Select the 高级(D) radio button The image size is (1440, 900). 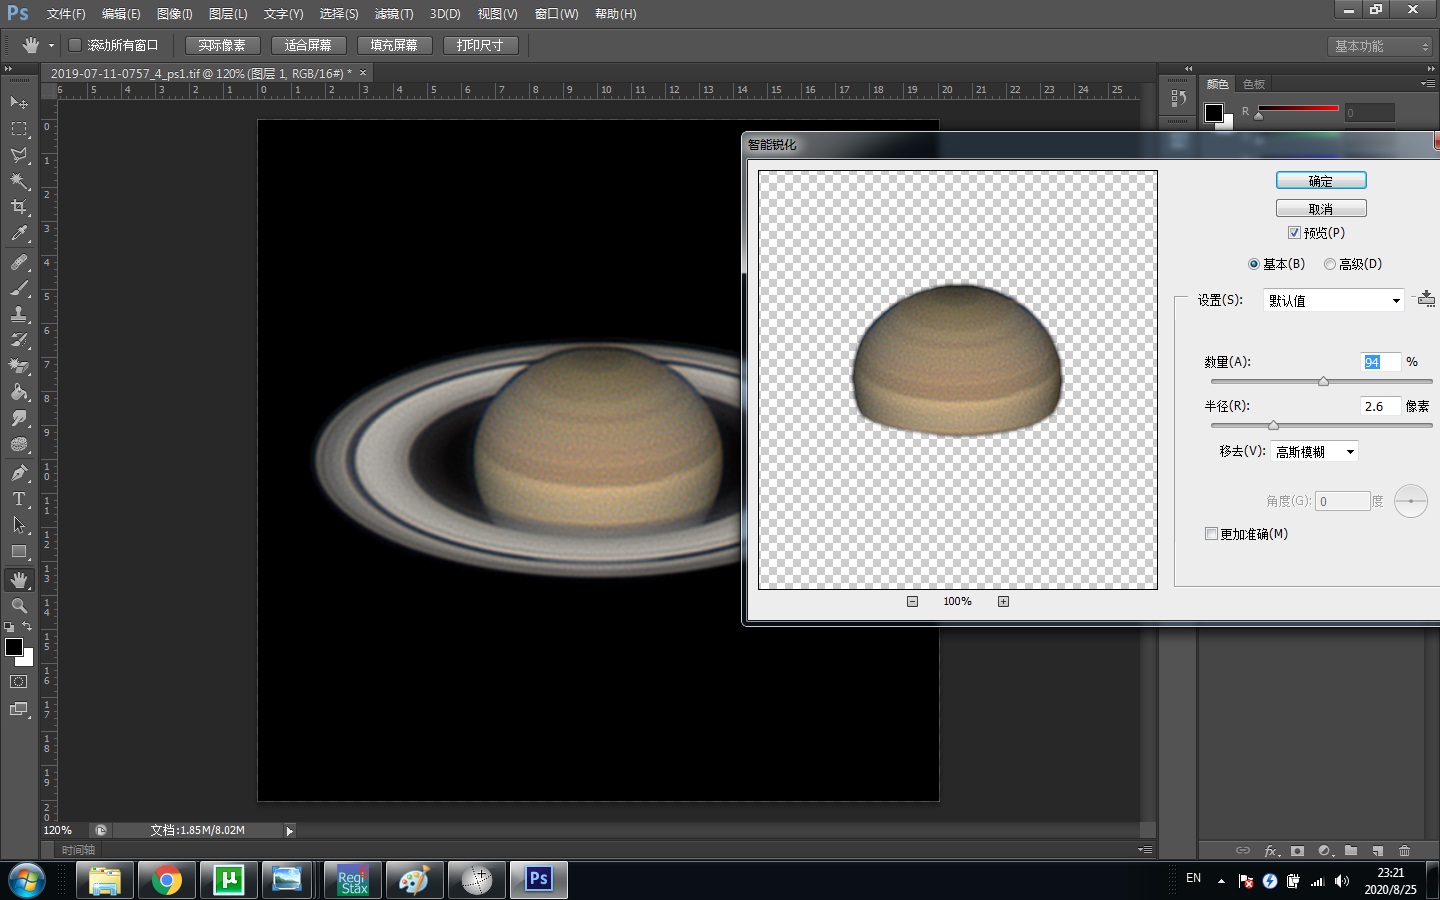point(1329,264)
